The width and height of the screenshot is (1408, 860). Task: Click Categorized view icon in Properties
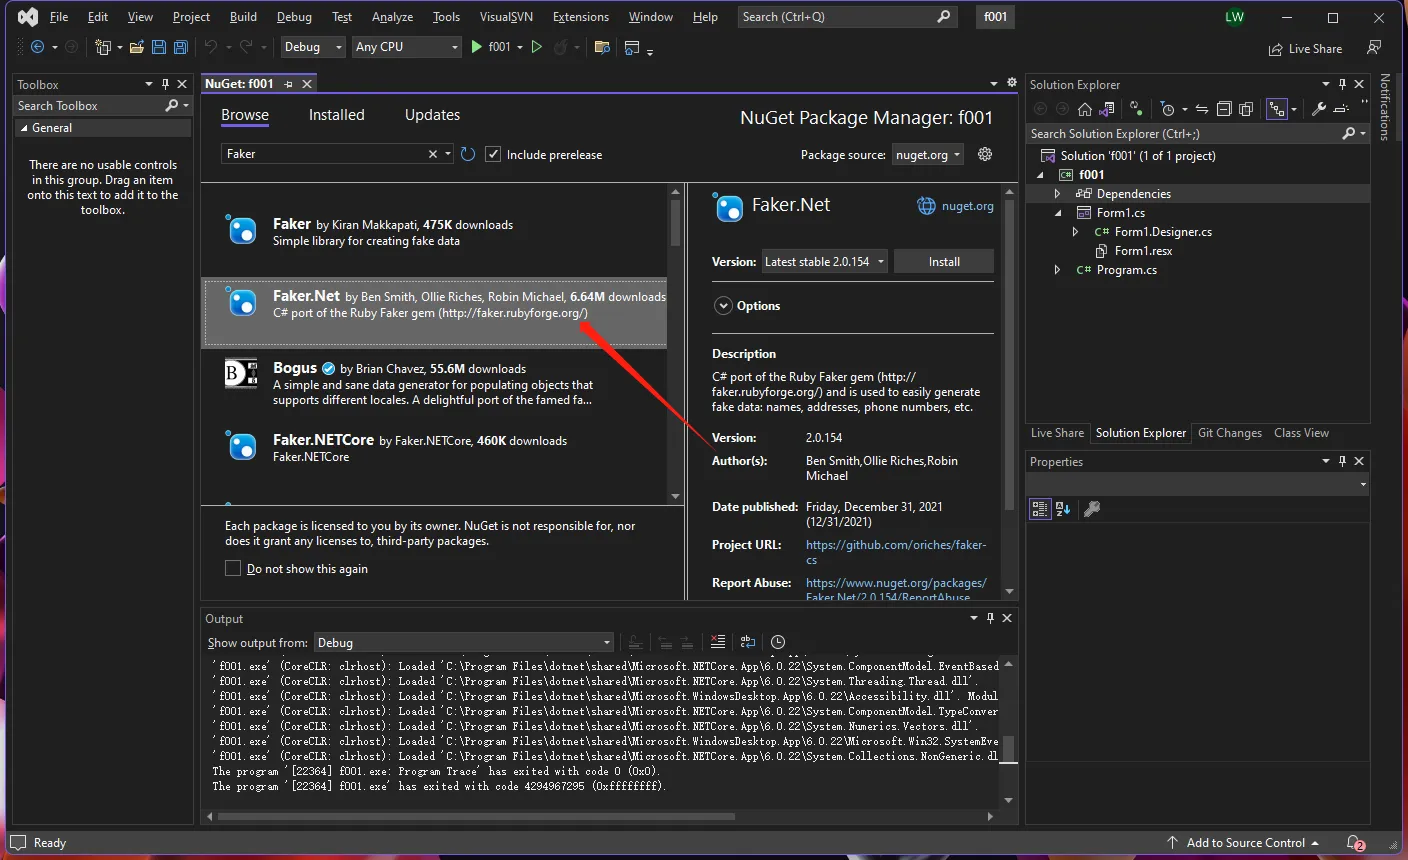(1040, 509)
